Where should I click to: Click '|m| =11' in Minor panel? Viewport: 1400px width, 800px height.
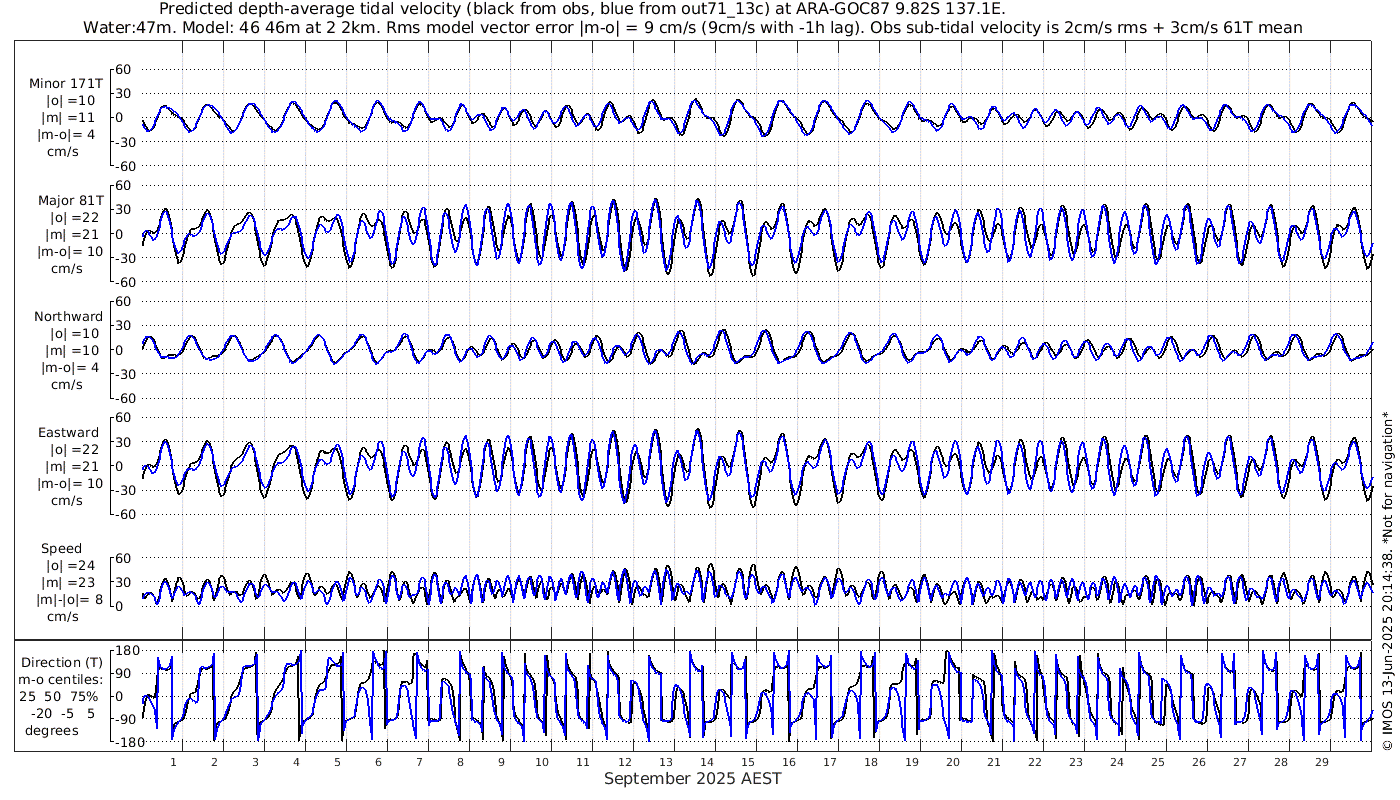70,118
